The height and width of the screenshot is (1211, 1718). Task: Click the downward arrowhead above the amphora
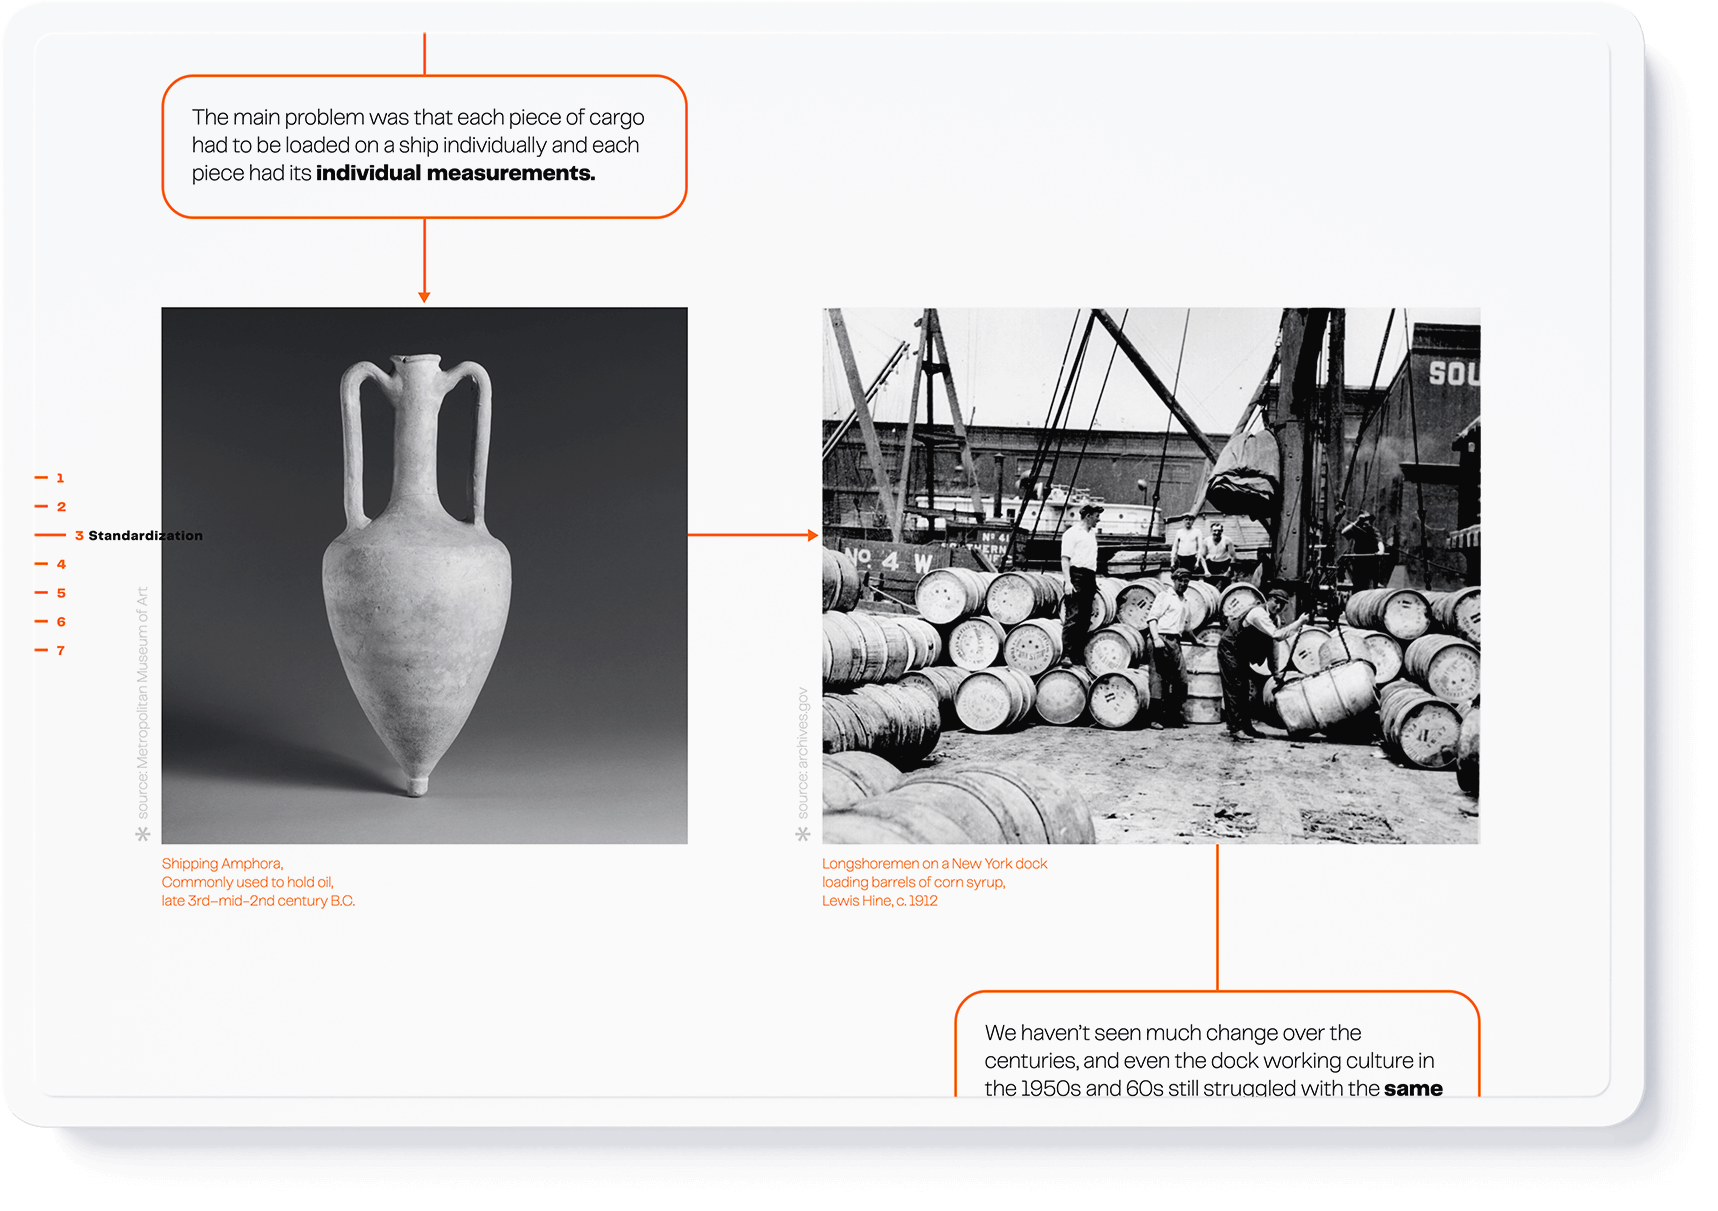(424, 296)
